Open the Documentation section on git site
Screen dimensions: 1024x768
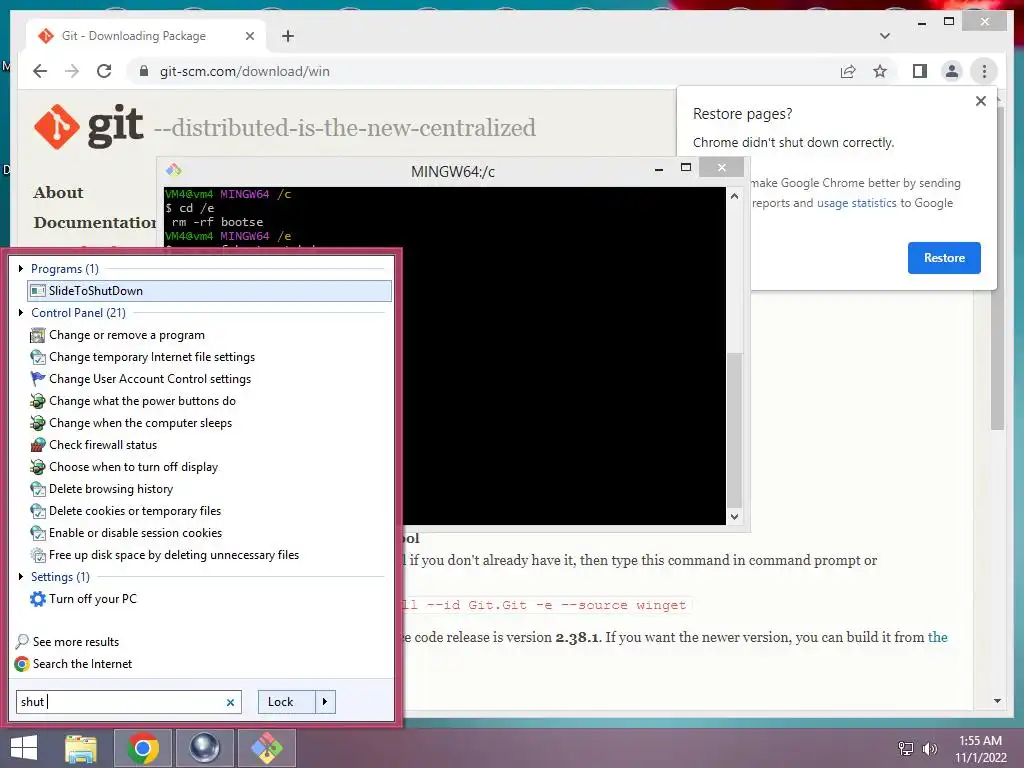pyautogui.click(x=95, y=223)
